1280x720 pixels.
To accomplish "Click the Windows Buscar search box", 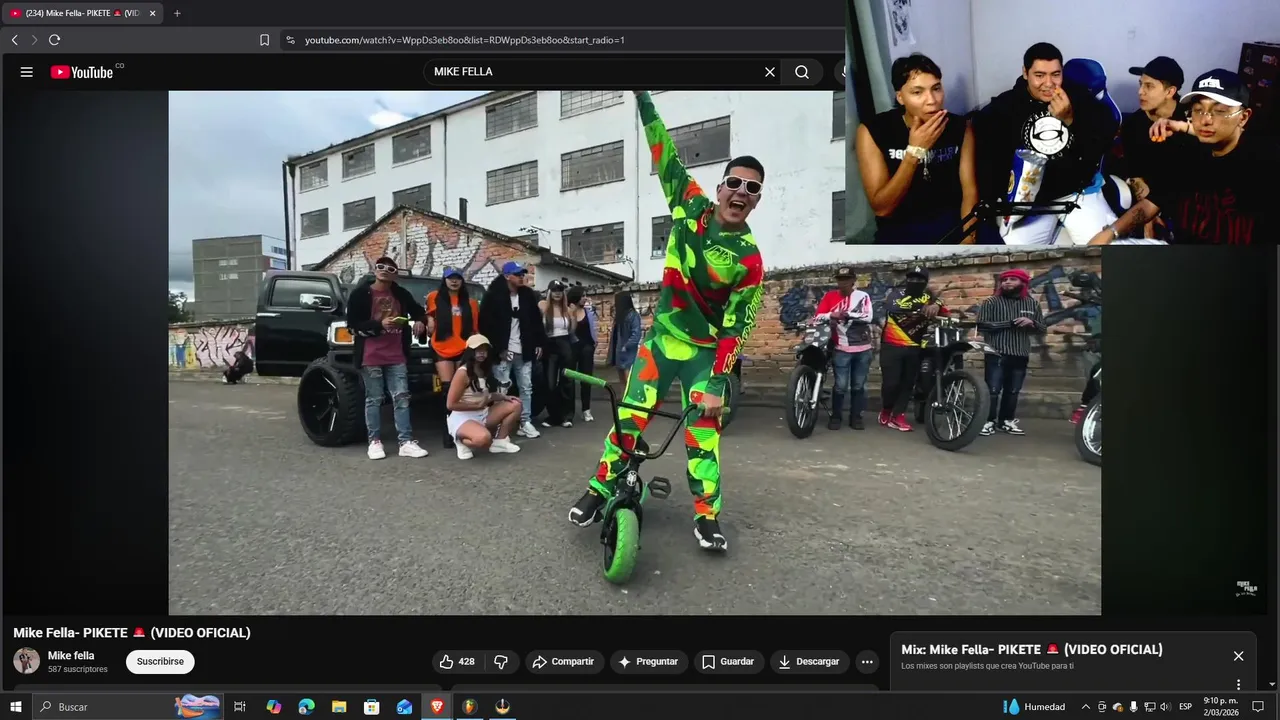I will (x=128, y=707).
